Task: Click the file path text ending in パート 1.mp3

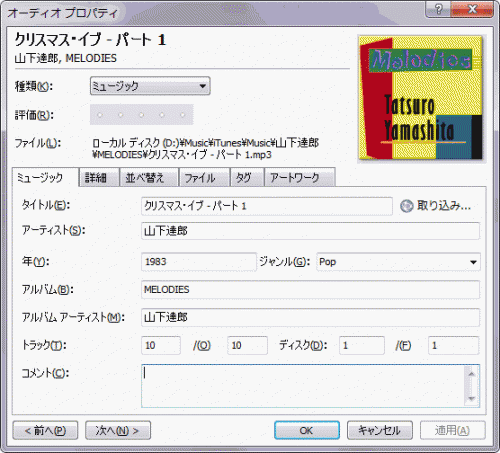Action: (x=205, y=149)
